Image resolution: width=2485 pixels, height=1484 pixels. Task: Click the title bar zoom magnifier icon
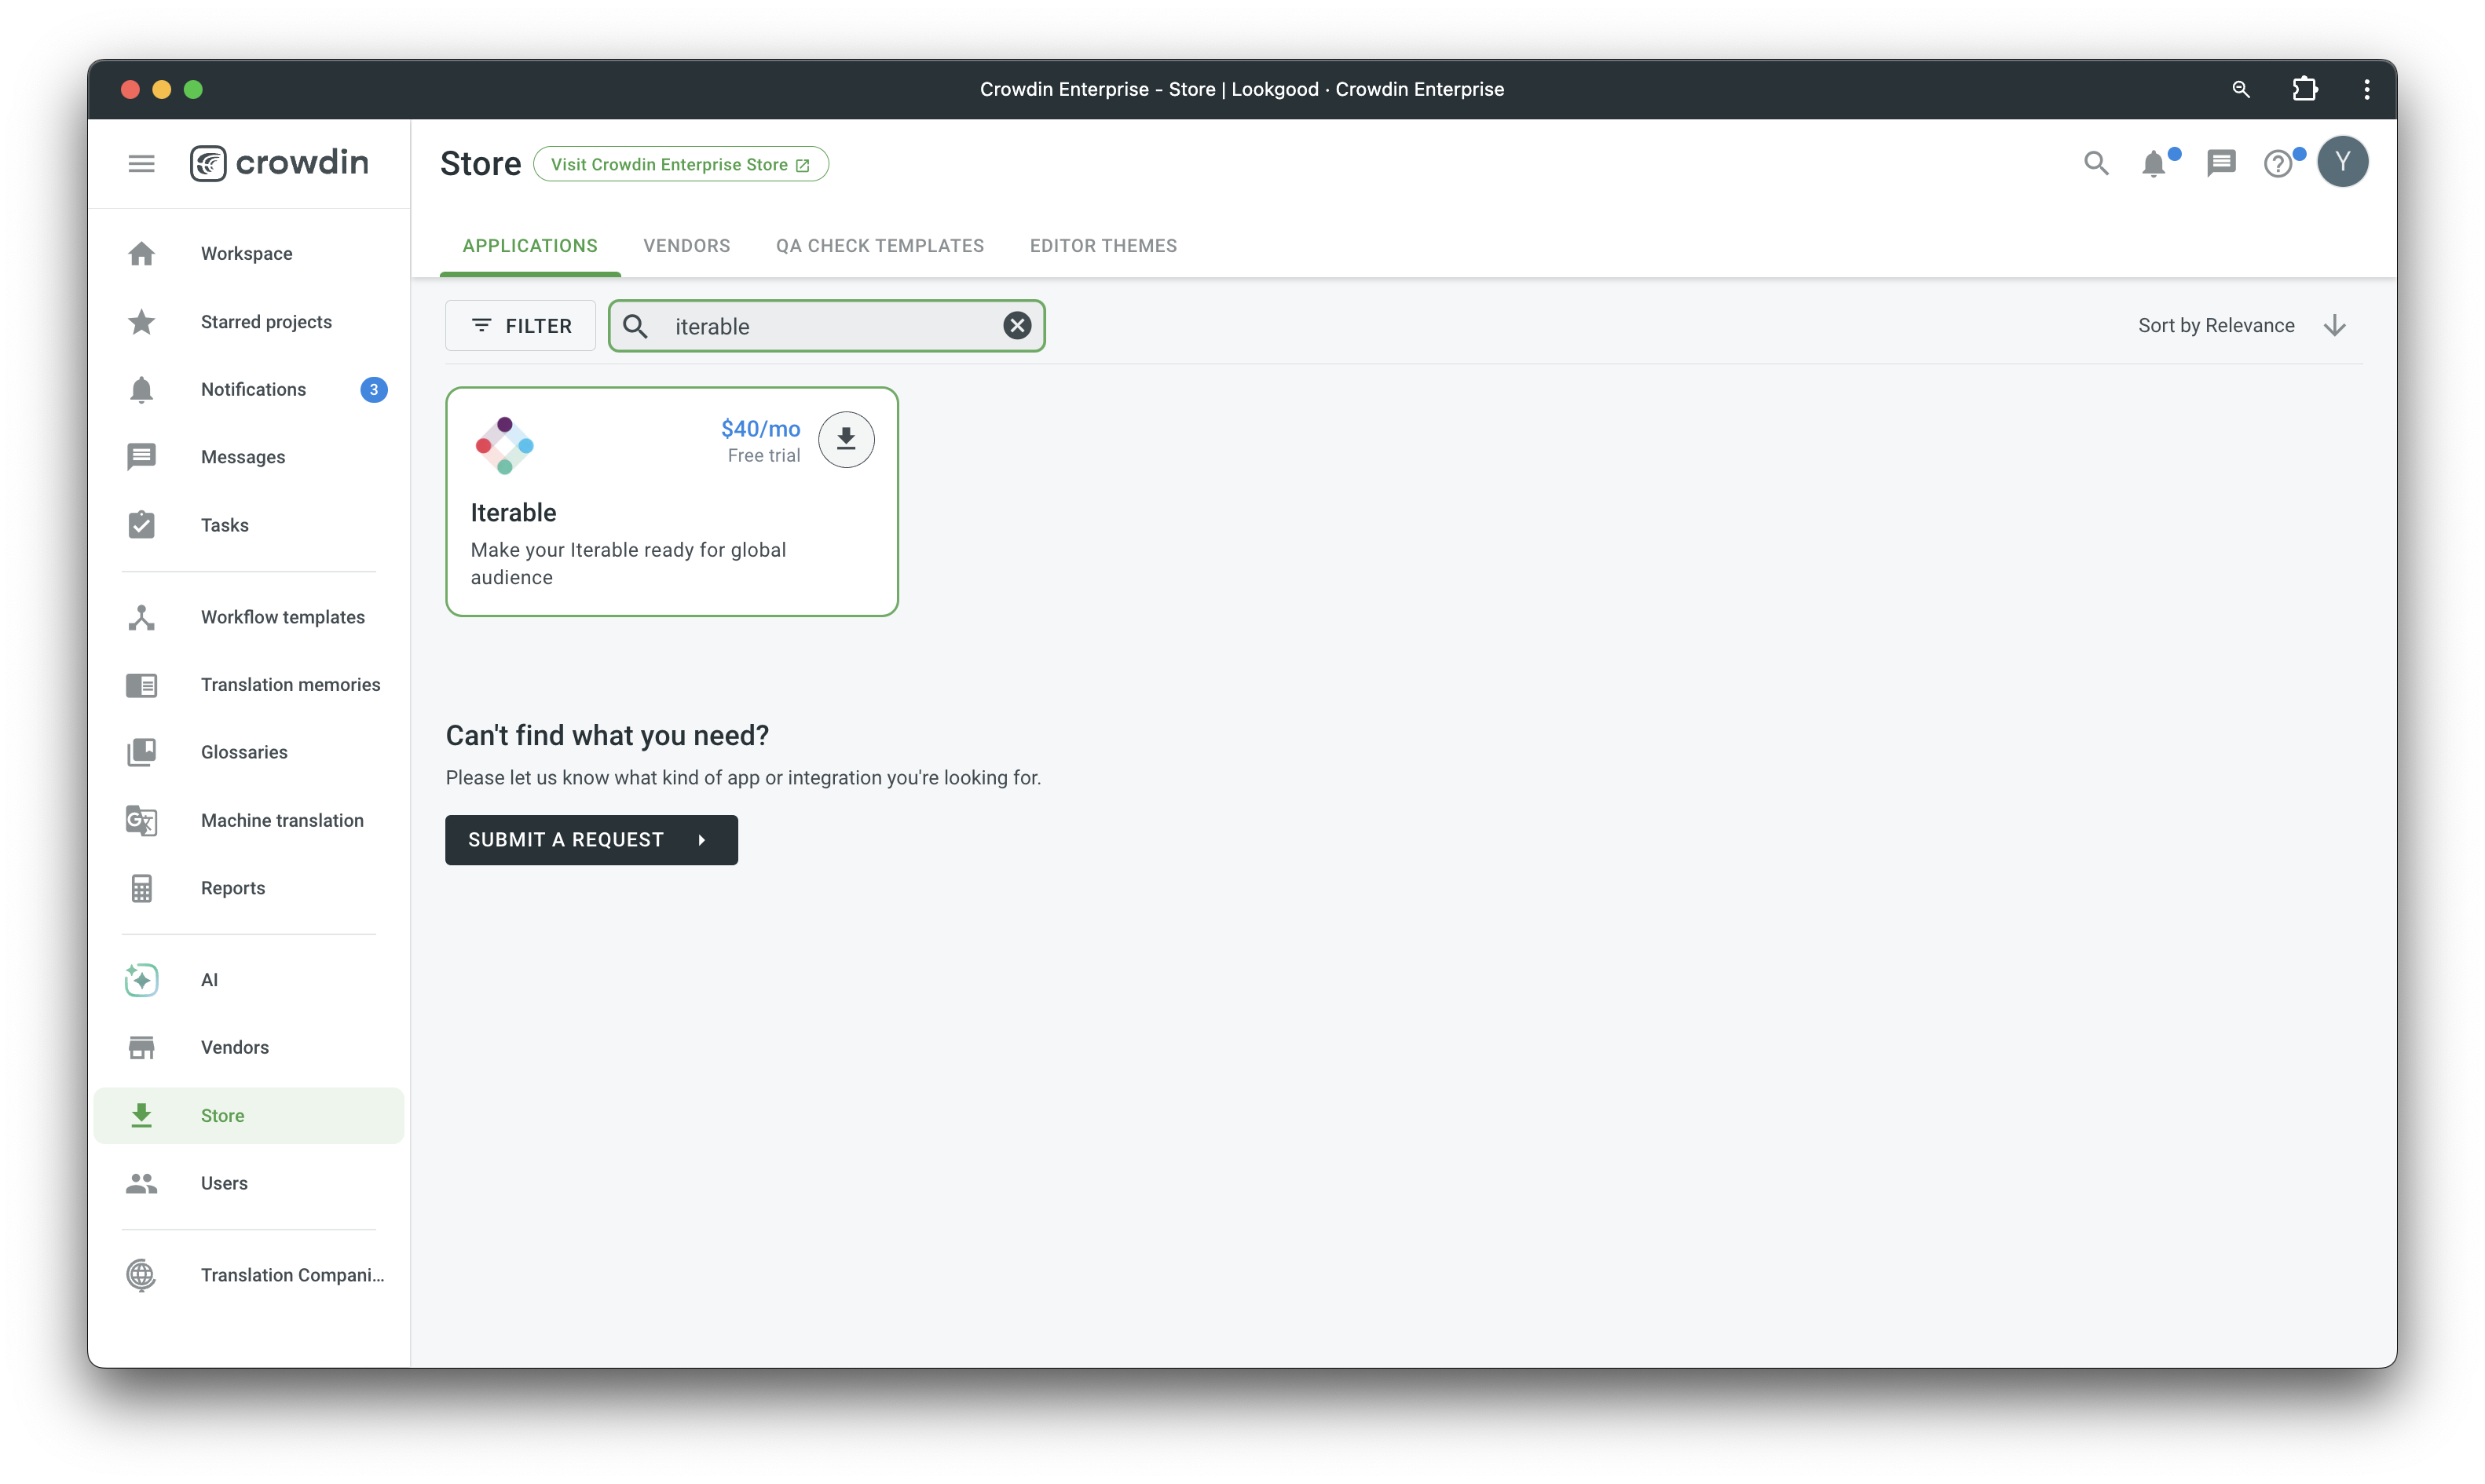(2240, 89)
